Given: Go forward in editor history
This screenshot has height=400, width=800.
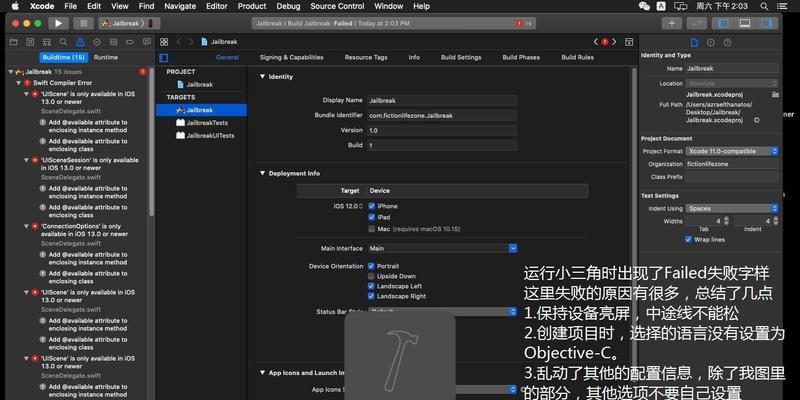Looking at the screenshot, I should point(191,42).
